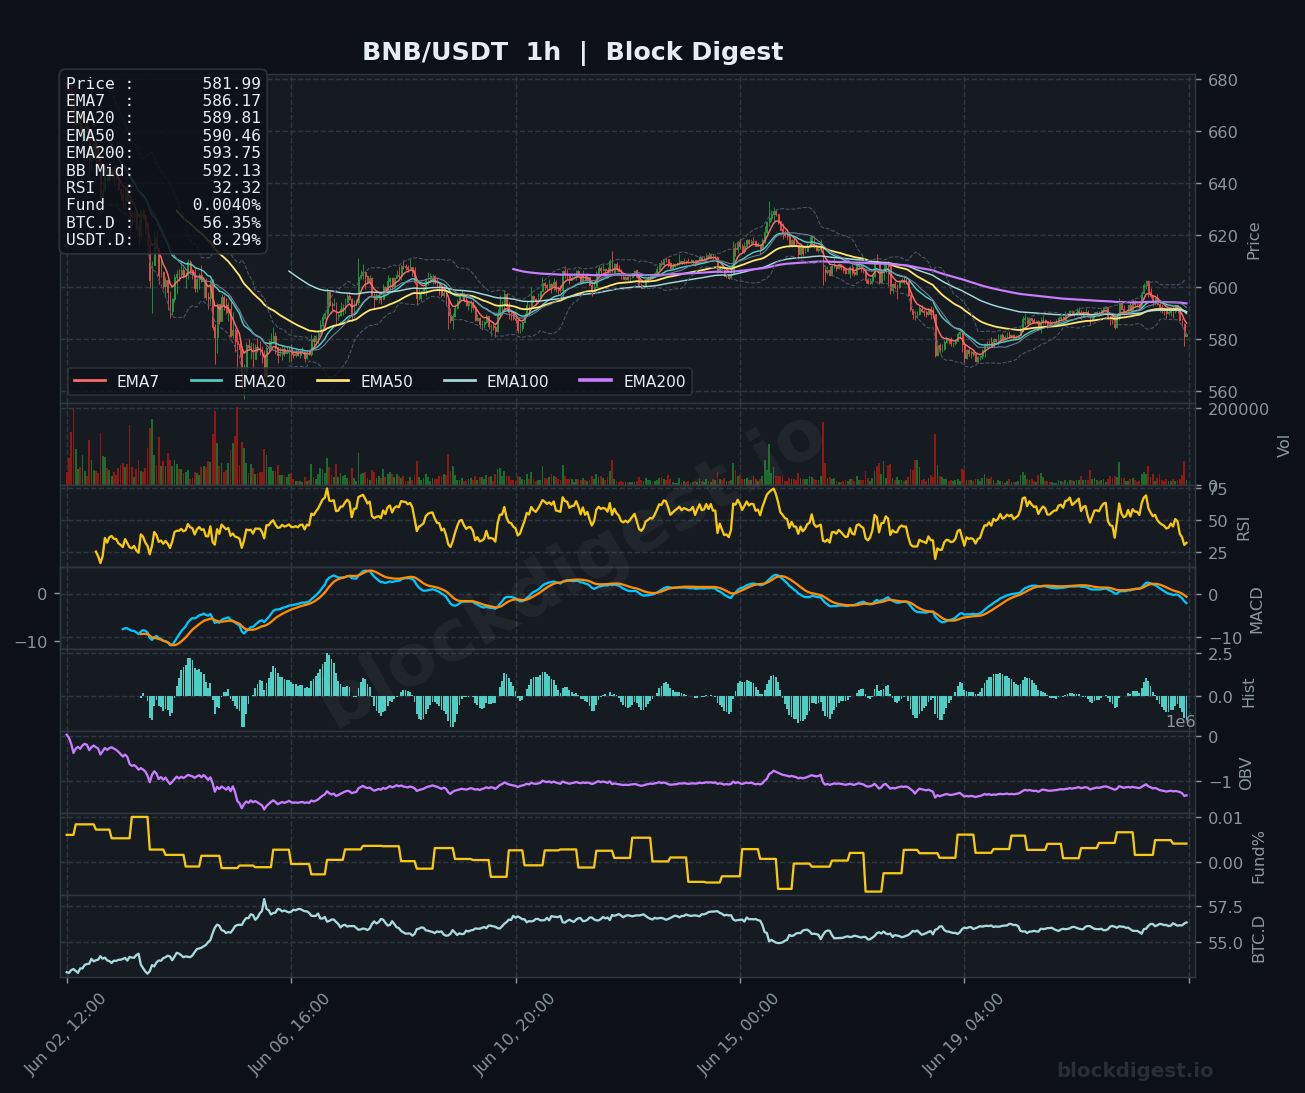Click the 640 price axis tick

[x=1221, y=184]
